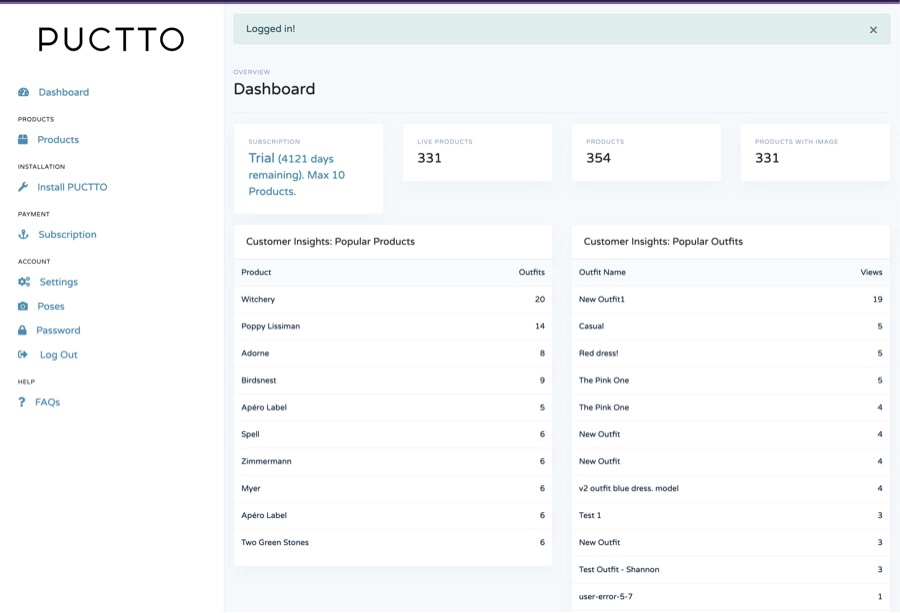
Task: Open the Products menu link
Action: pos(58,139)
